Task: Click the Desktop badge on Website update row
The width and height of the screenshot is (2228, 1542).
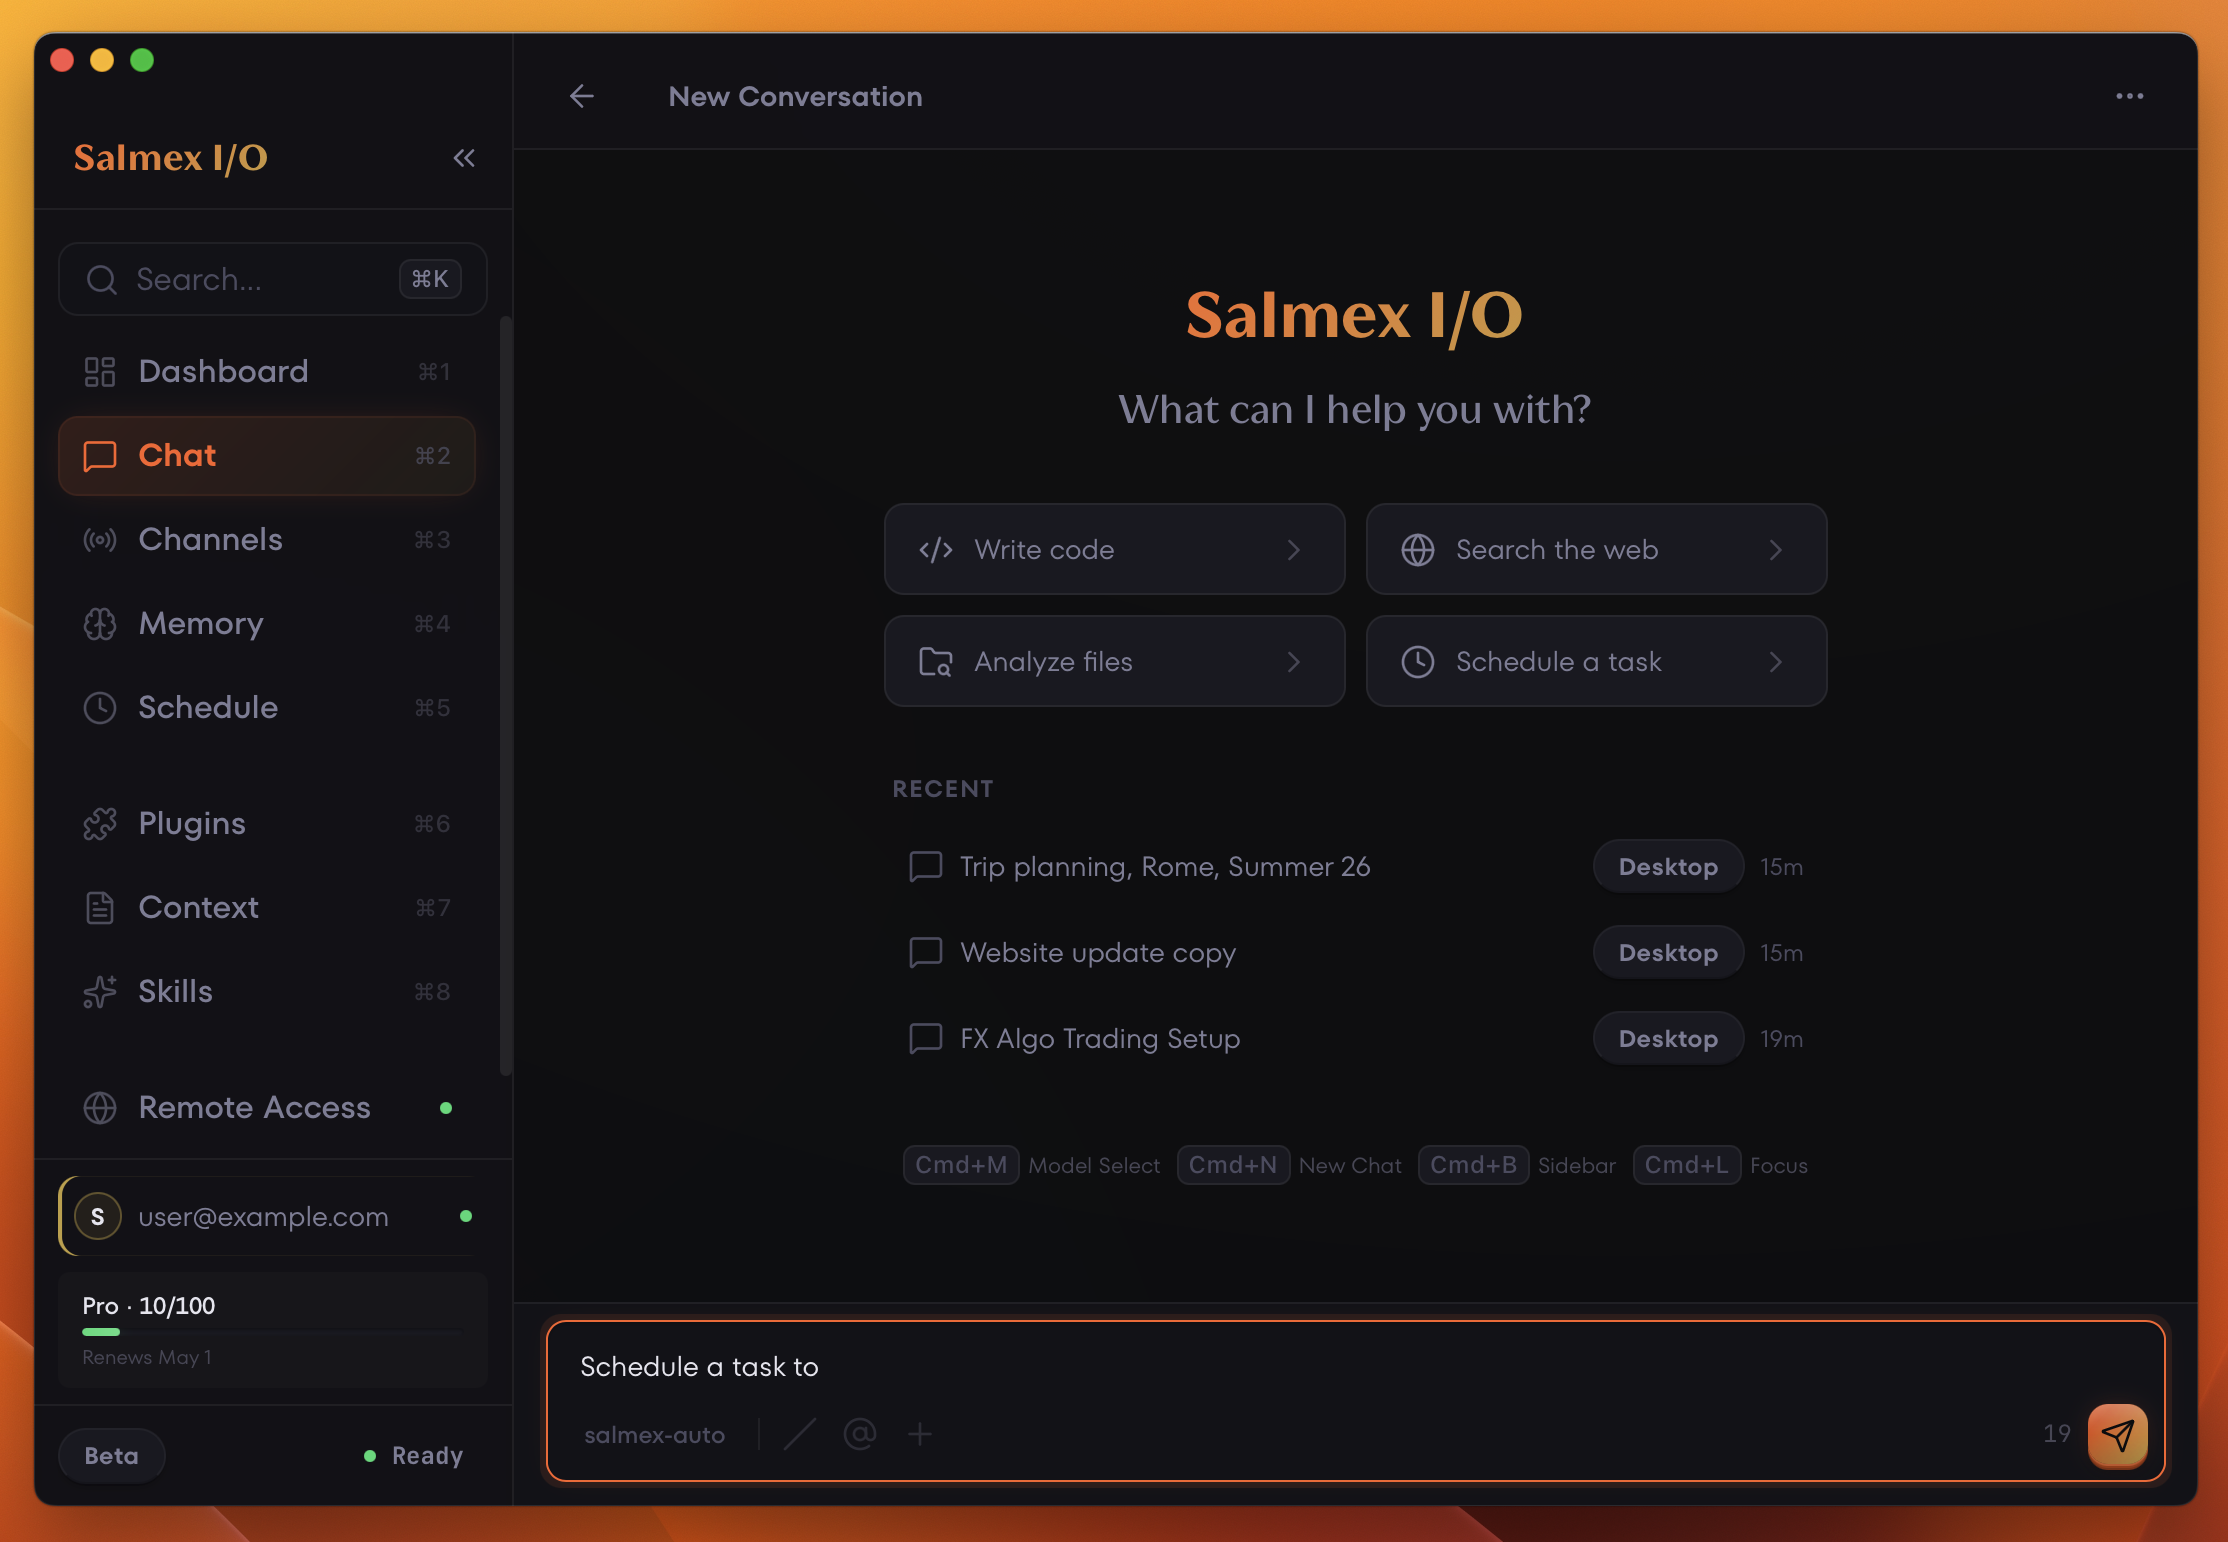Action: (1668, 952)
